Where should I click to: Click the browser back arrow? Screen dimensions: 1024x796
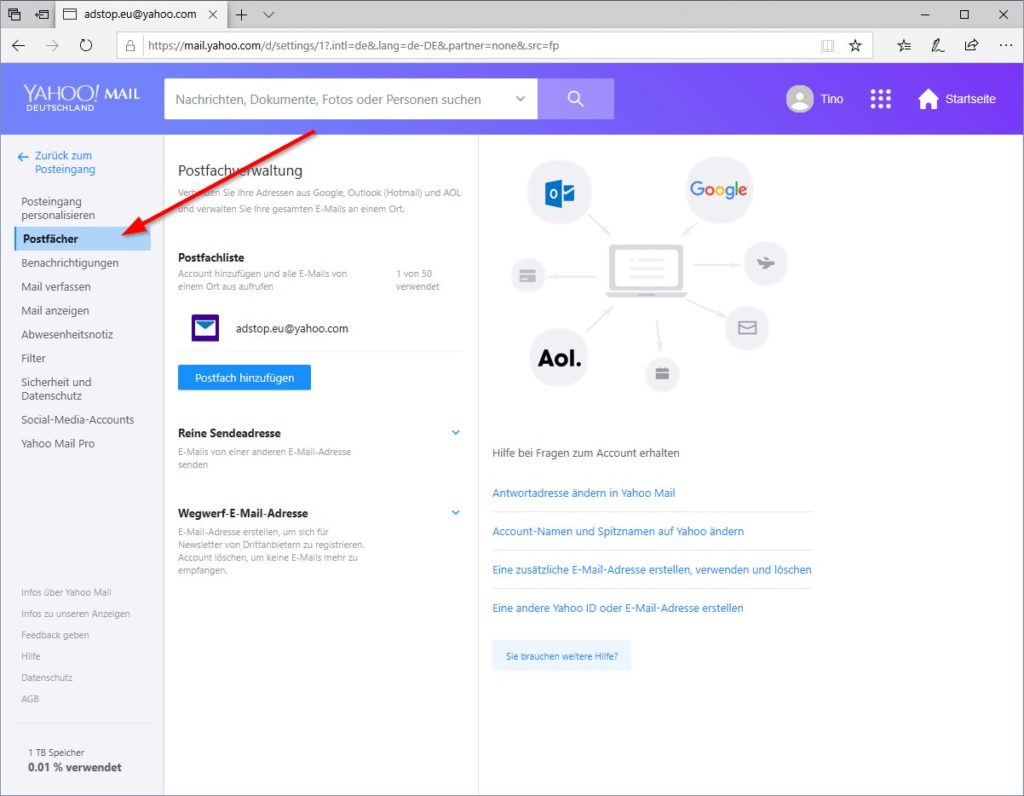[x=18, y=46]
